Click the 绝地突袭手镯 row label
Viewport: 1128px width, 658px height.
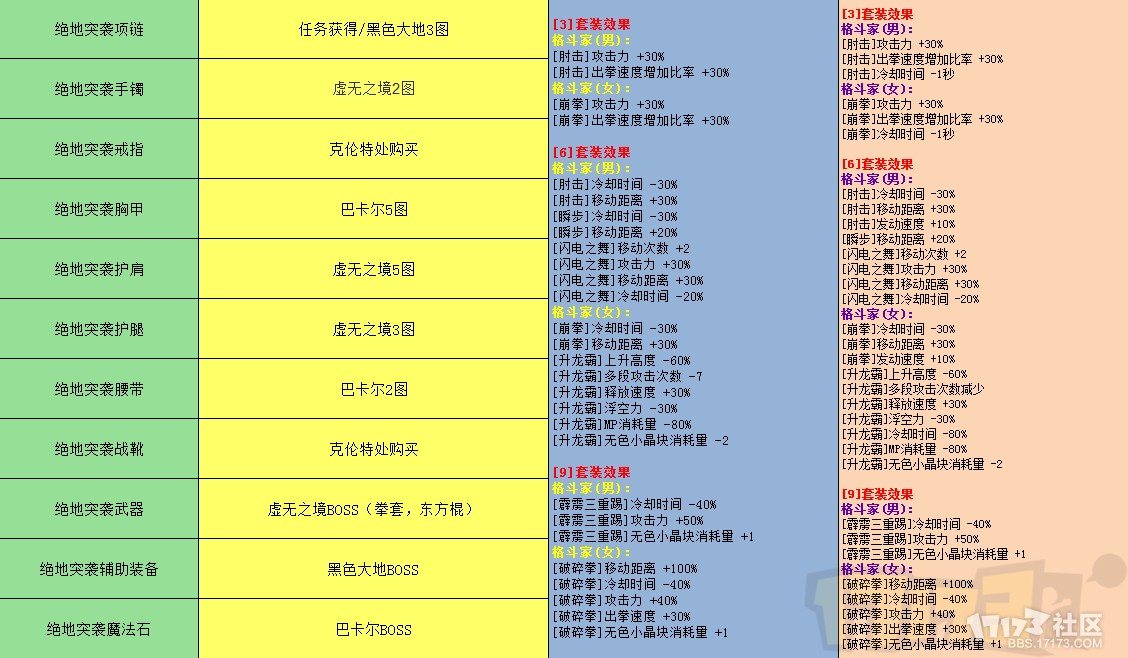coord(99,89)
